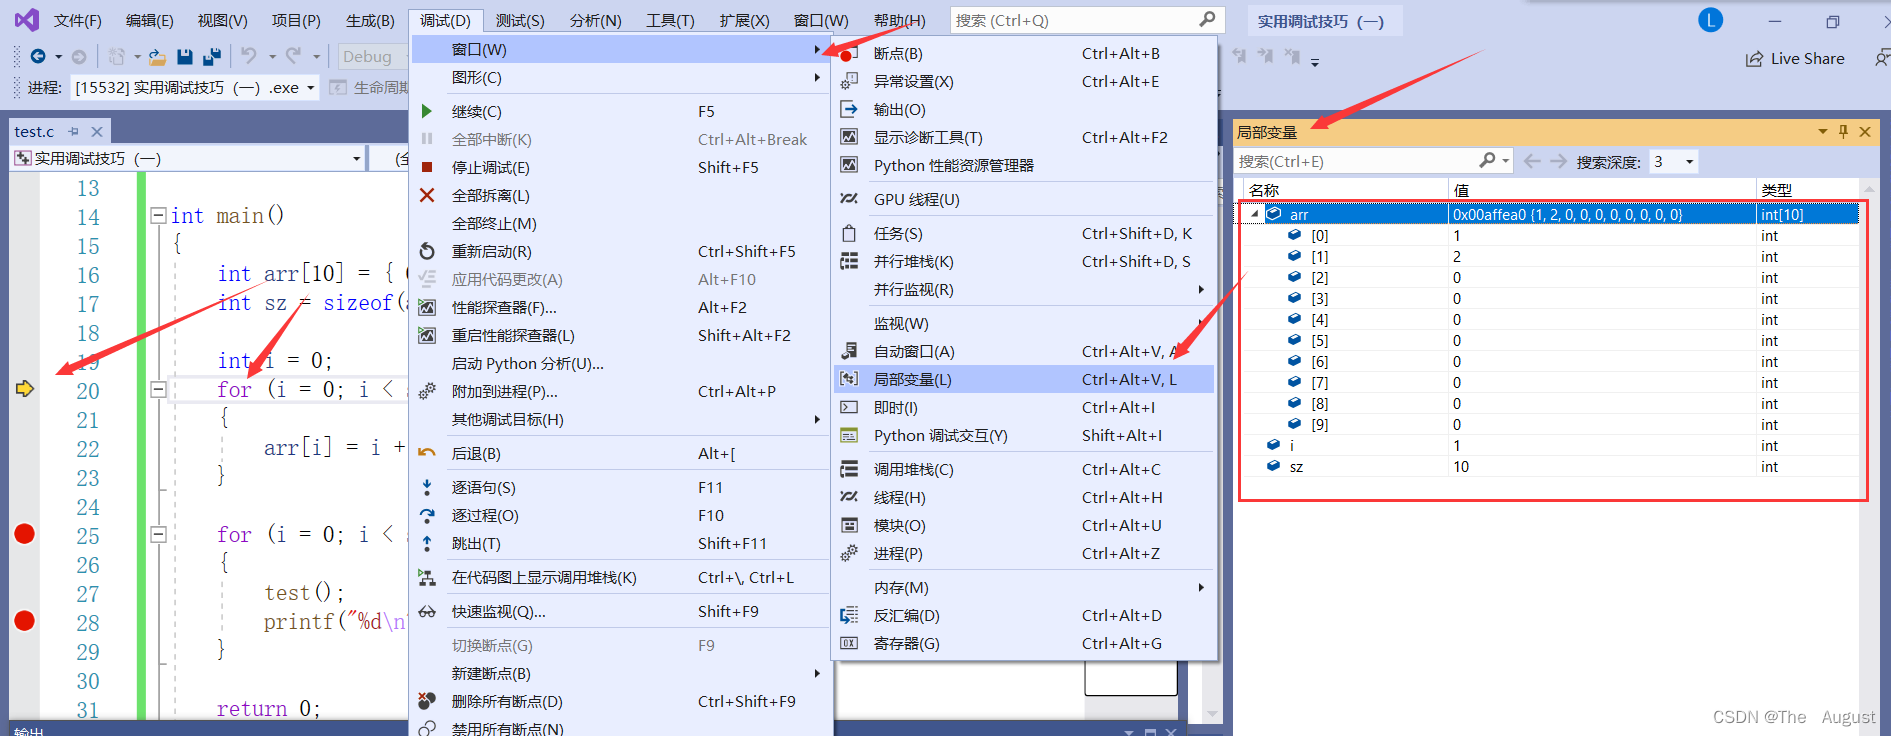The height and width of the screenshot is (736, 1891).
Task: Open Threads window from the submenu
Action: 1024,497
